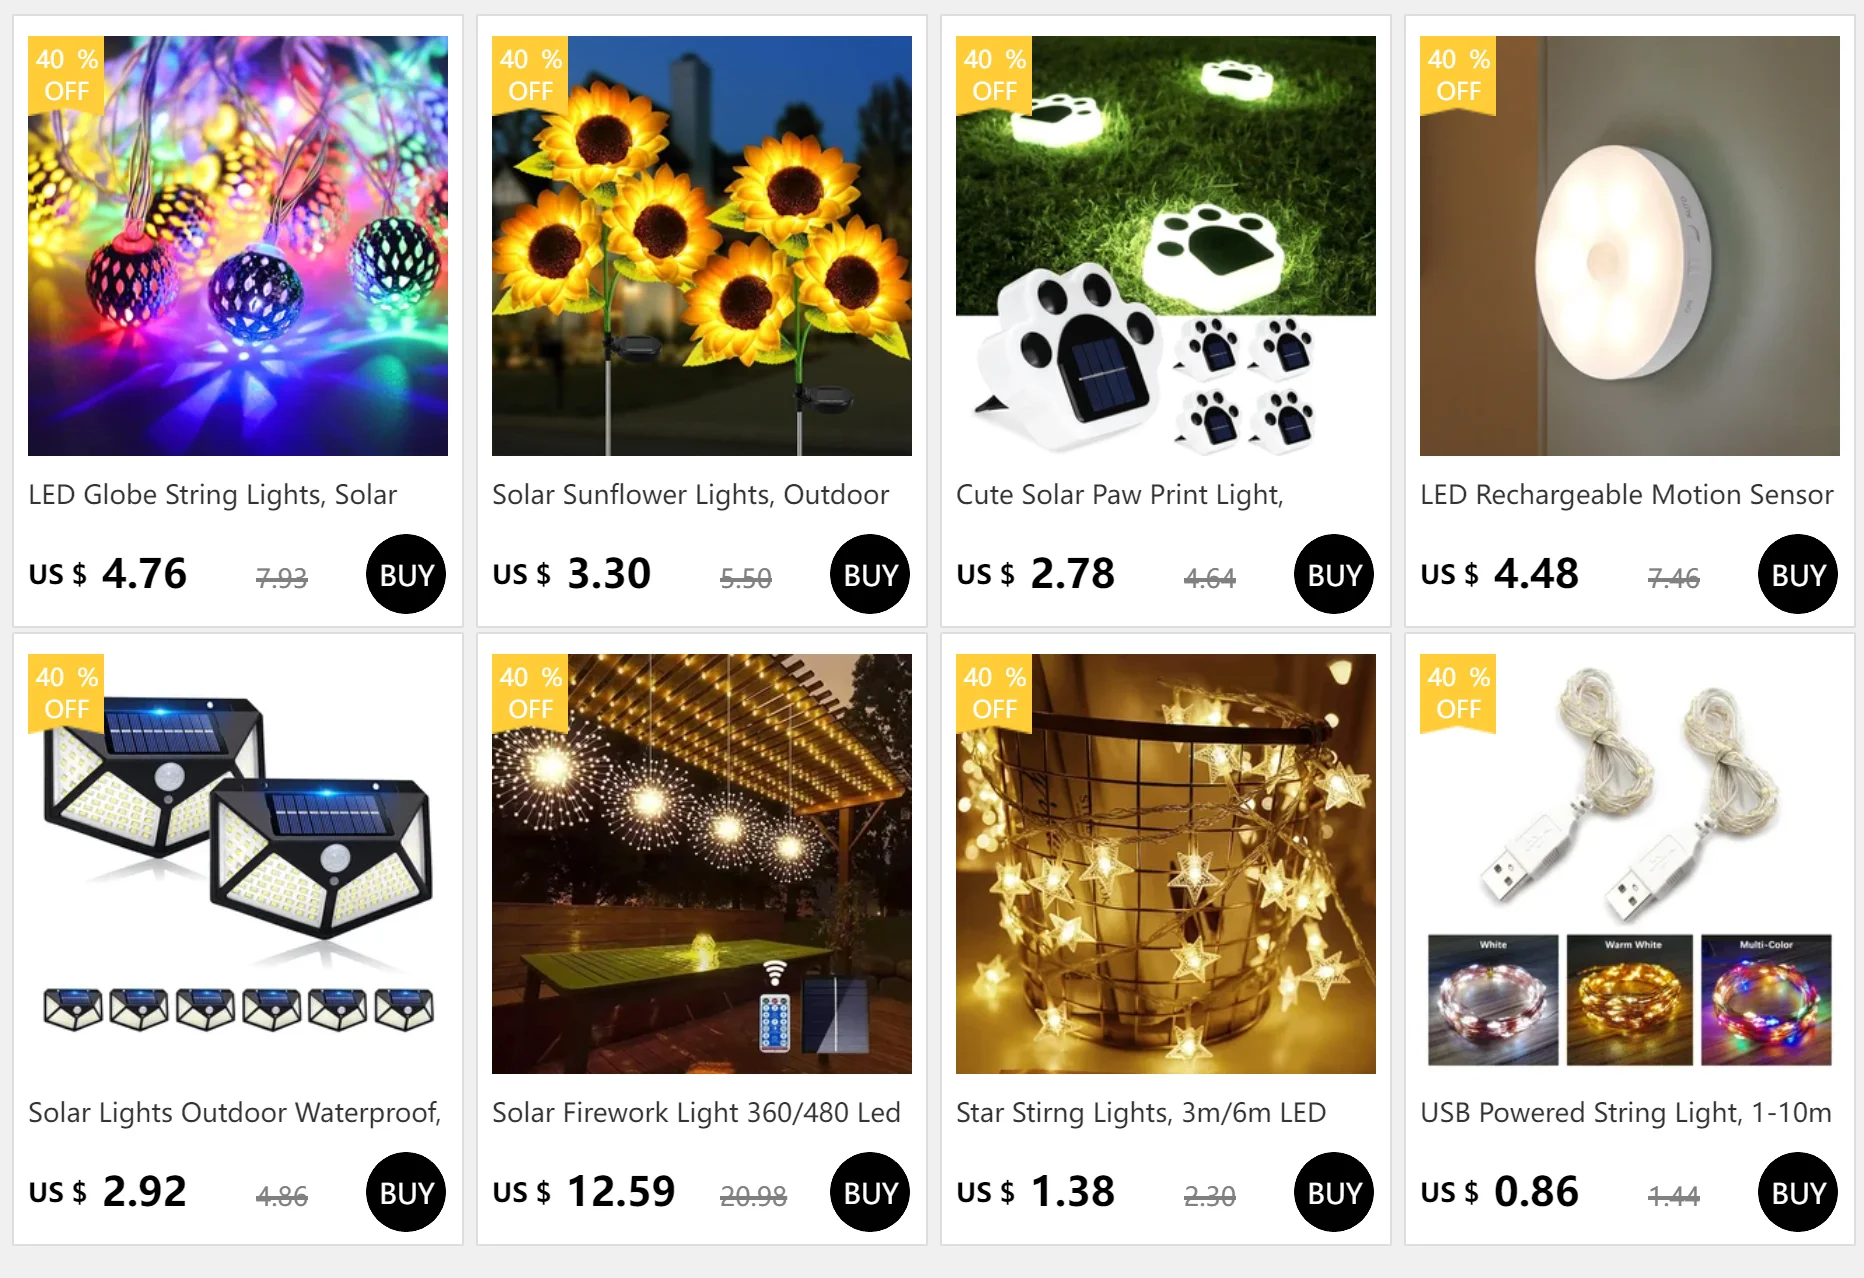Click BUY for LED Globe String Lights
The width and height of the screenshot is (1864, 1278).
[406, 574]
